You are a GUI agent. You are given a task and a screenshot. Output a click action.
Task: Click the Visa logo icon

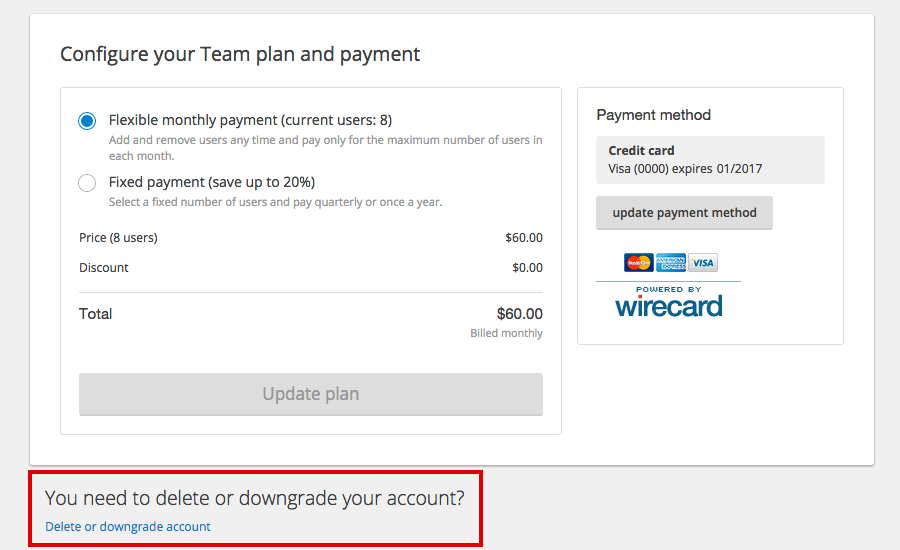coord(703,262)
